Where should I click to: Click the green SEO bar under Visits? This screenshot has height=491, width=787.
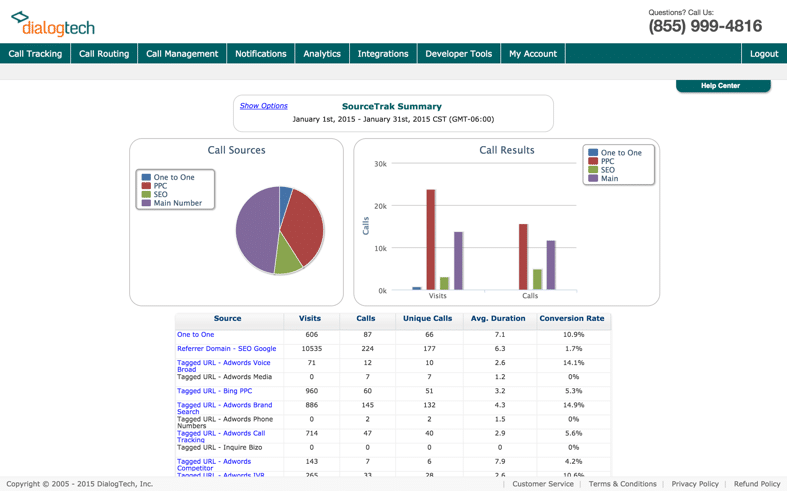(444, 283)
